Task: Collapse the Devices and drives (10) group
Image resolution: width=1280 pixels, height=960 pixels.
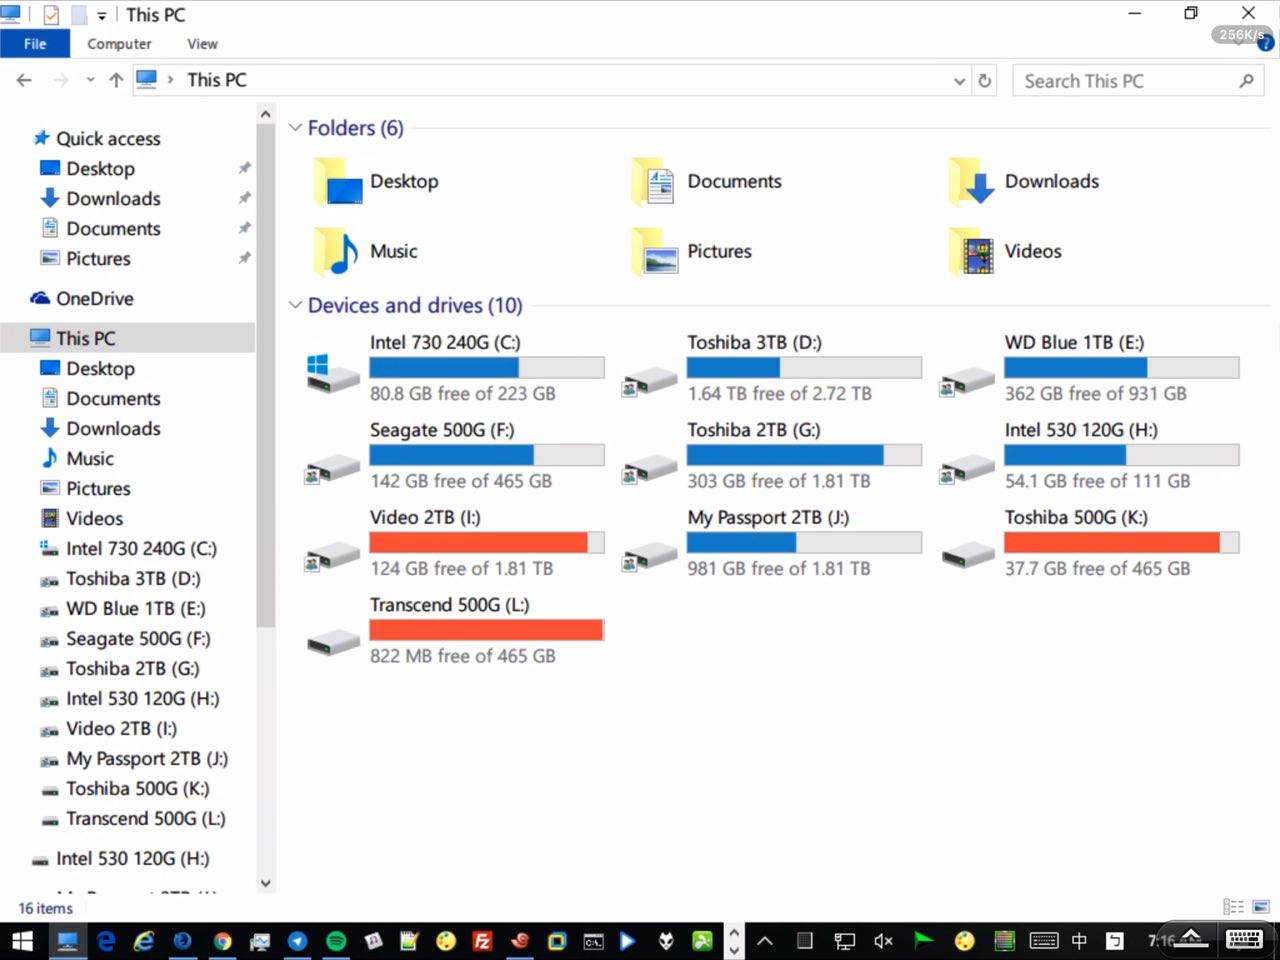Action: pos(295,305)
